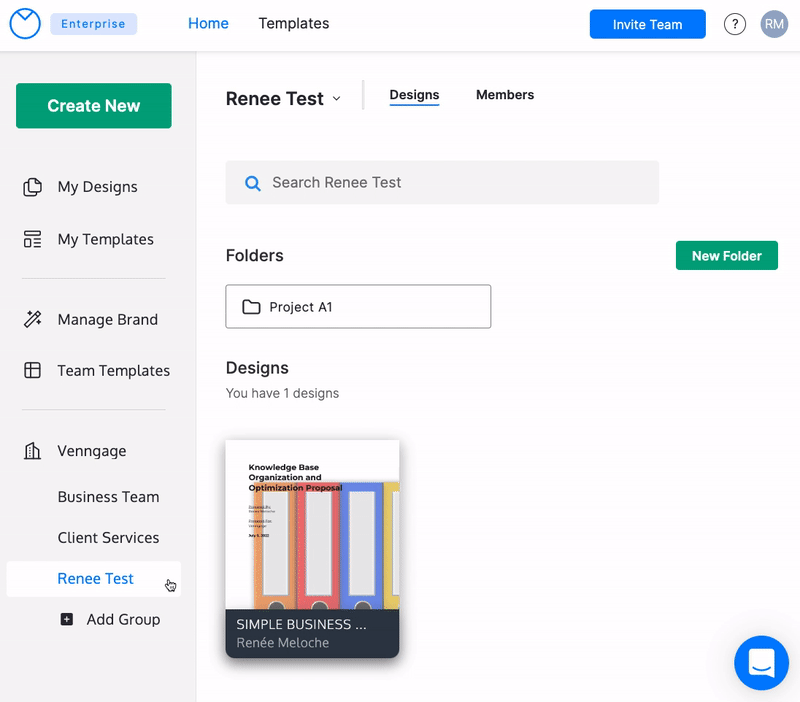Click the New Folder button
Image resolution: width=800 pixels, height=702 pixels.
click(x=726, y=256)
